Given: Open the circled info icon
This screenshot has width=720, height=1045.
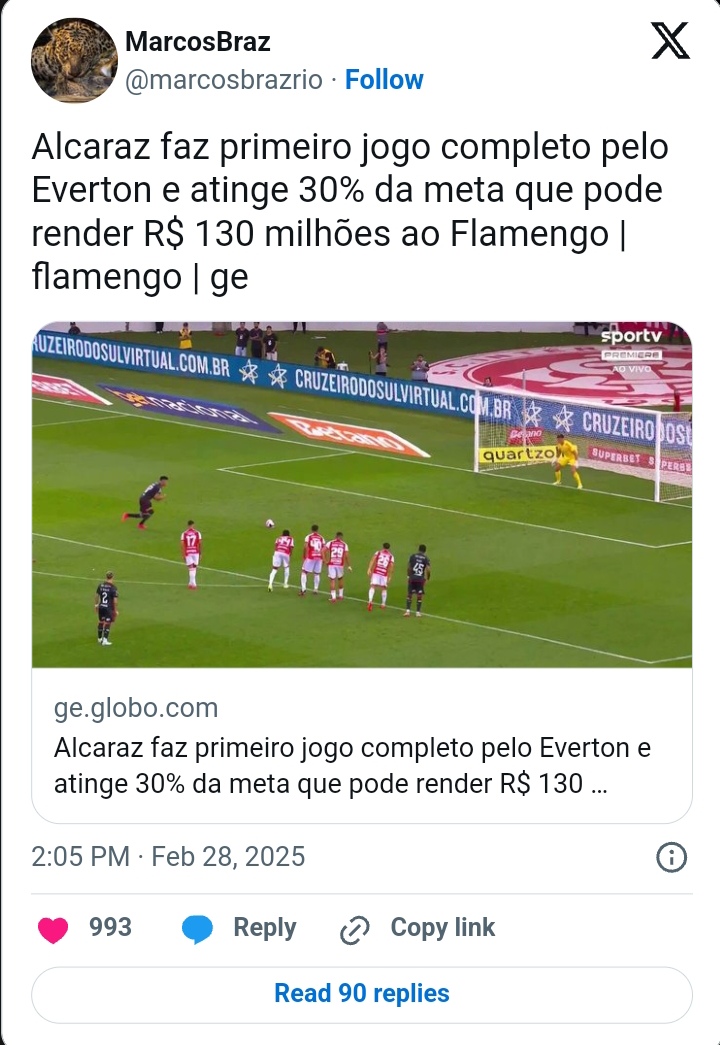Looking at the screenshot, I should tap(671, 857).
